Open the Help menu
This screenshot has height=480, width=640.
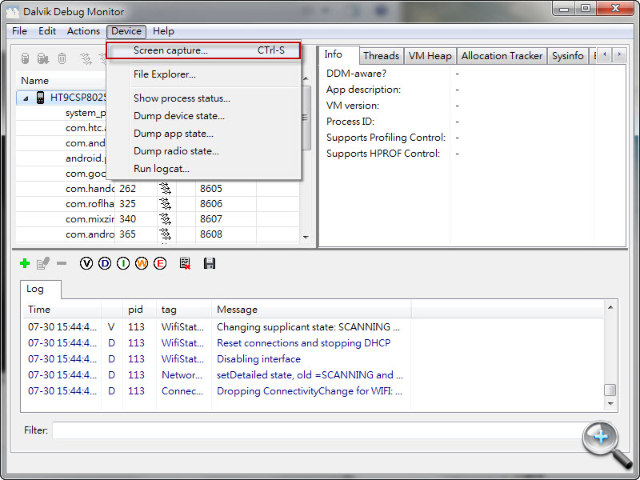point(163,31)
